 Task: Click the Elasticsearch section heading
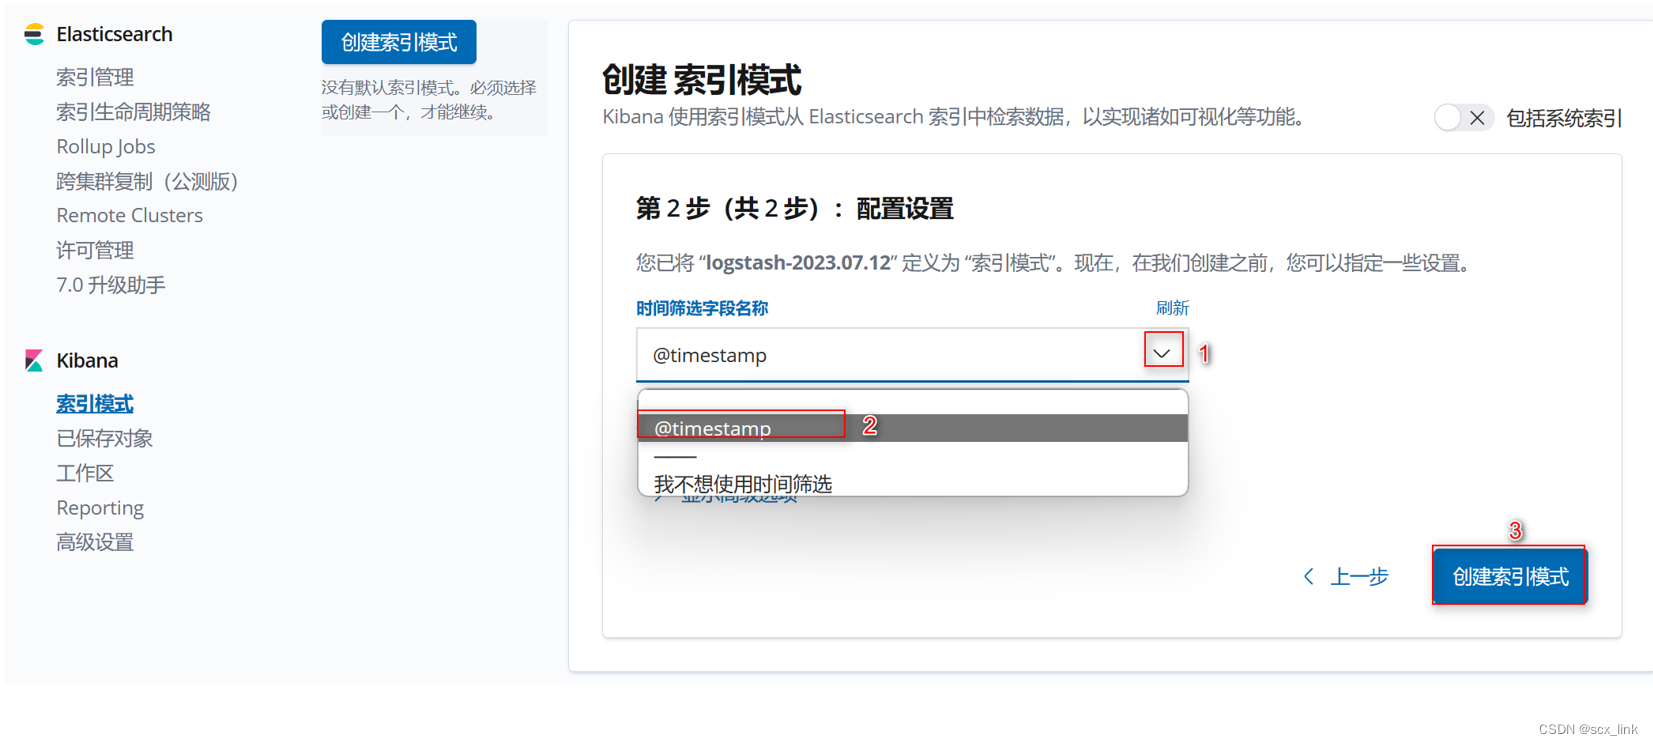[114, 34]
